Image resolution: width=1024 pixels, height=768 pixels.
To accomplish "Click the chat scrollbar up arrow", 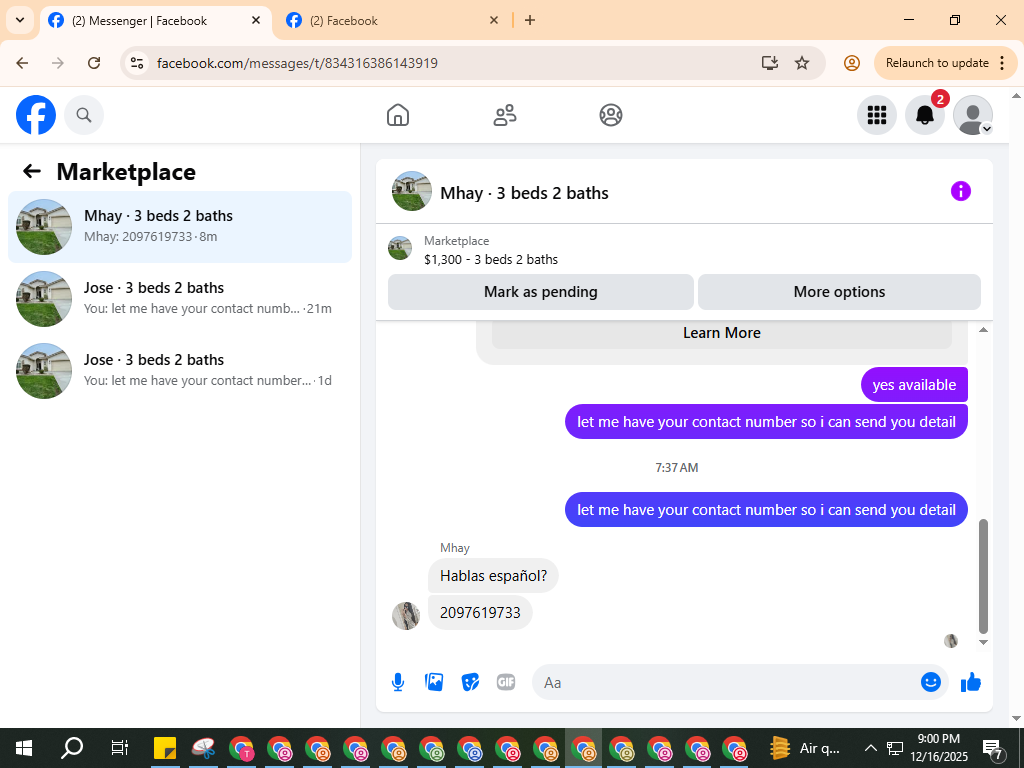I will pos(984,330).
